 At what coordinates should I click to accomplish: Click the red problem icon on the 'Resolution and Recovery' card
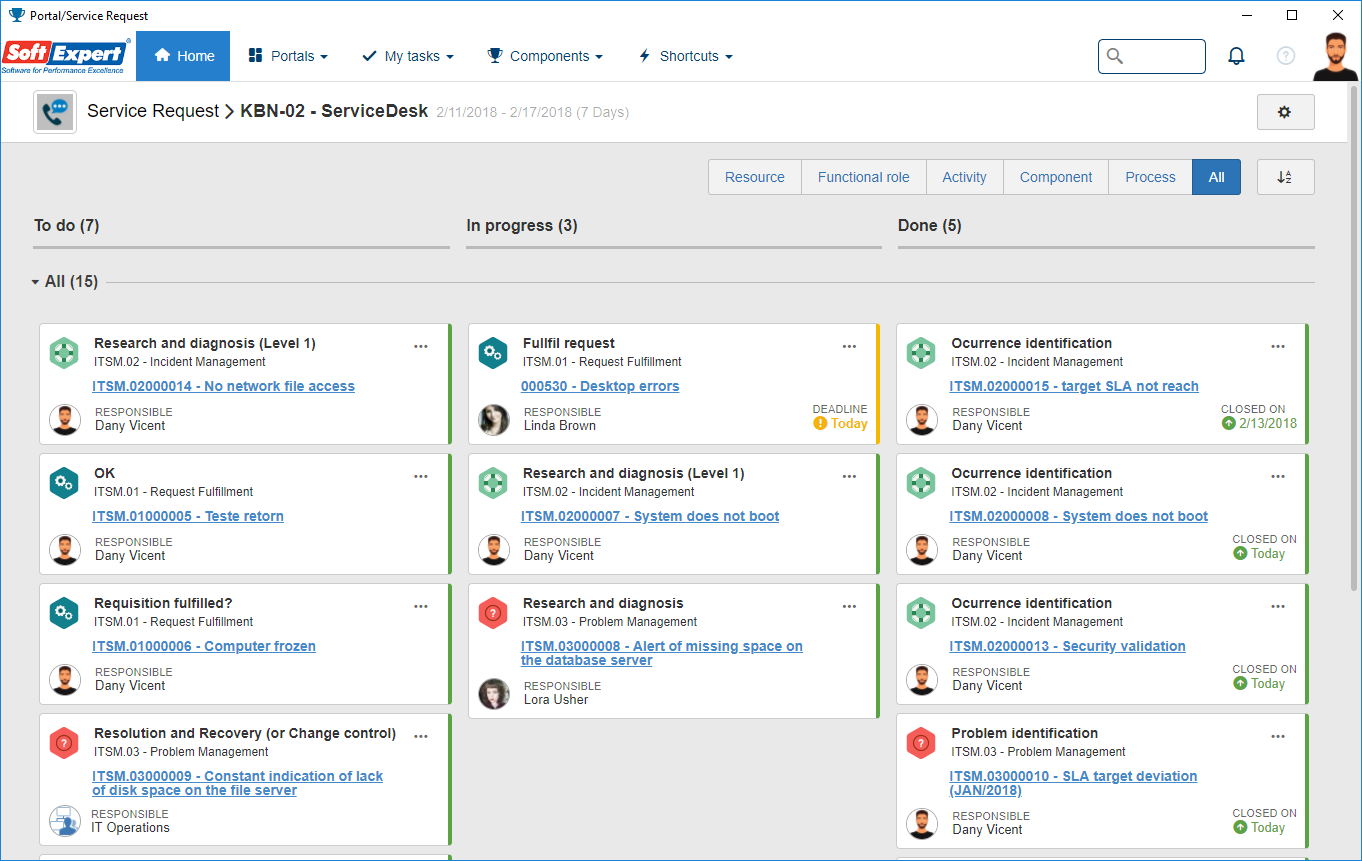64,743
